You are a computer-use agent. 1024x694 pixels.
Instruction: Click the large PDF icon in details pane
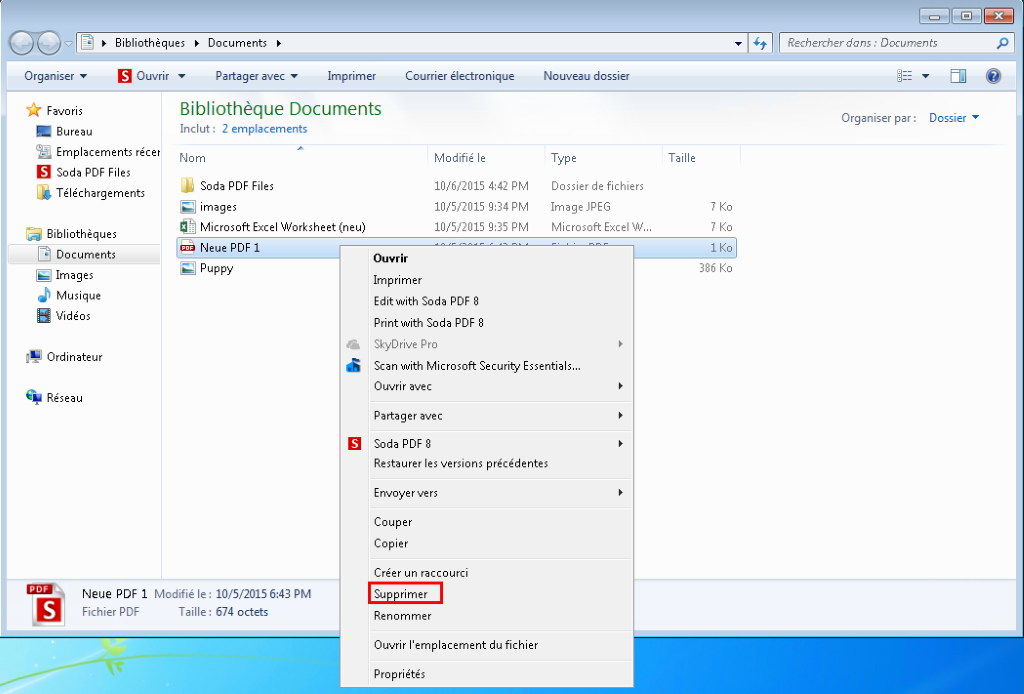tap(46, 604)
